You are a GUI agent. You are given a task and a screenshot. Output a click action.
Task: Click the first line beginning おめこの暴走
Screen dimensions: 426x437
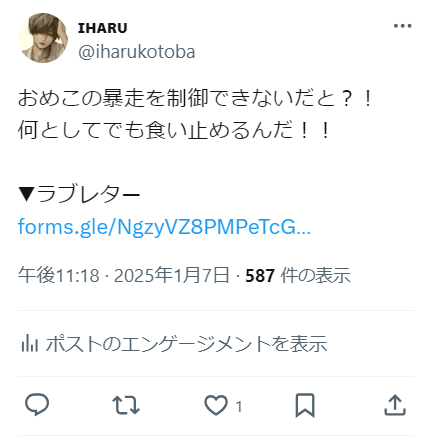pos(196,98)
